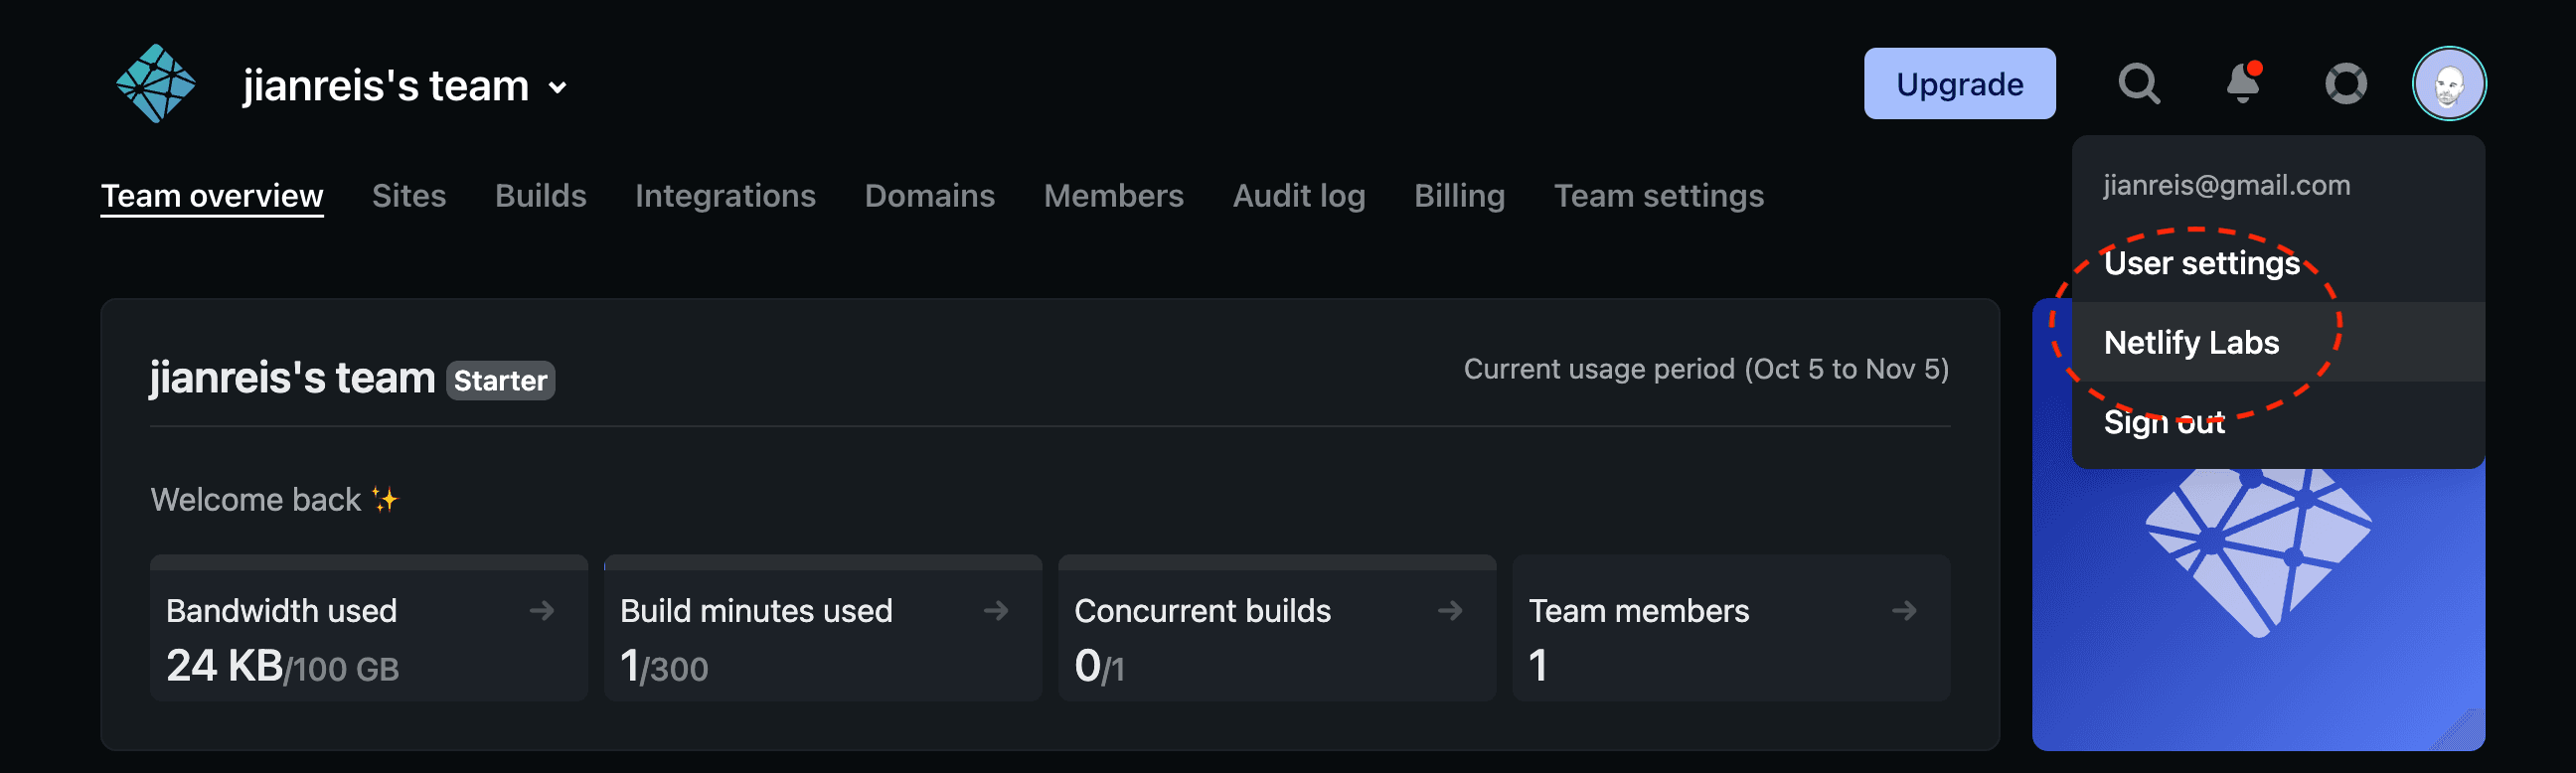The width and height of the screenshot is (2576, 773).
Task: Click the Bandwidth used arrow icon
Action: (542, 610)
